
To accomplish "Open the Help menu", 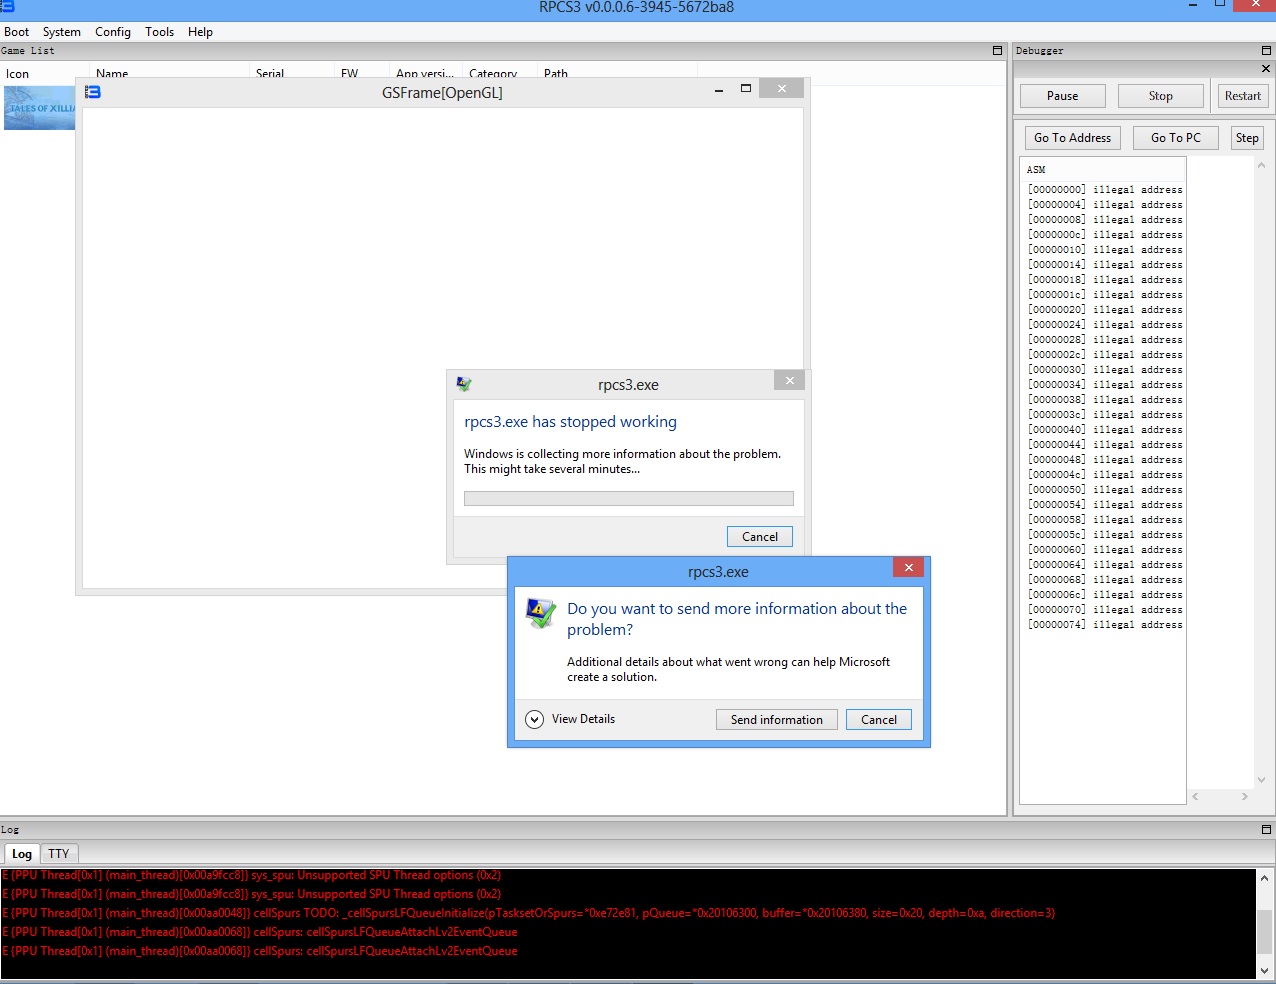I will (201, 32).
